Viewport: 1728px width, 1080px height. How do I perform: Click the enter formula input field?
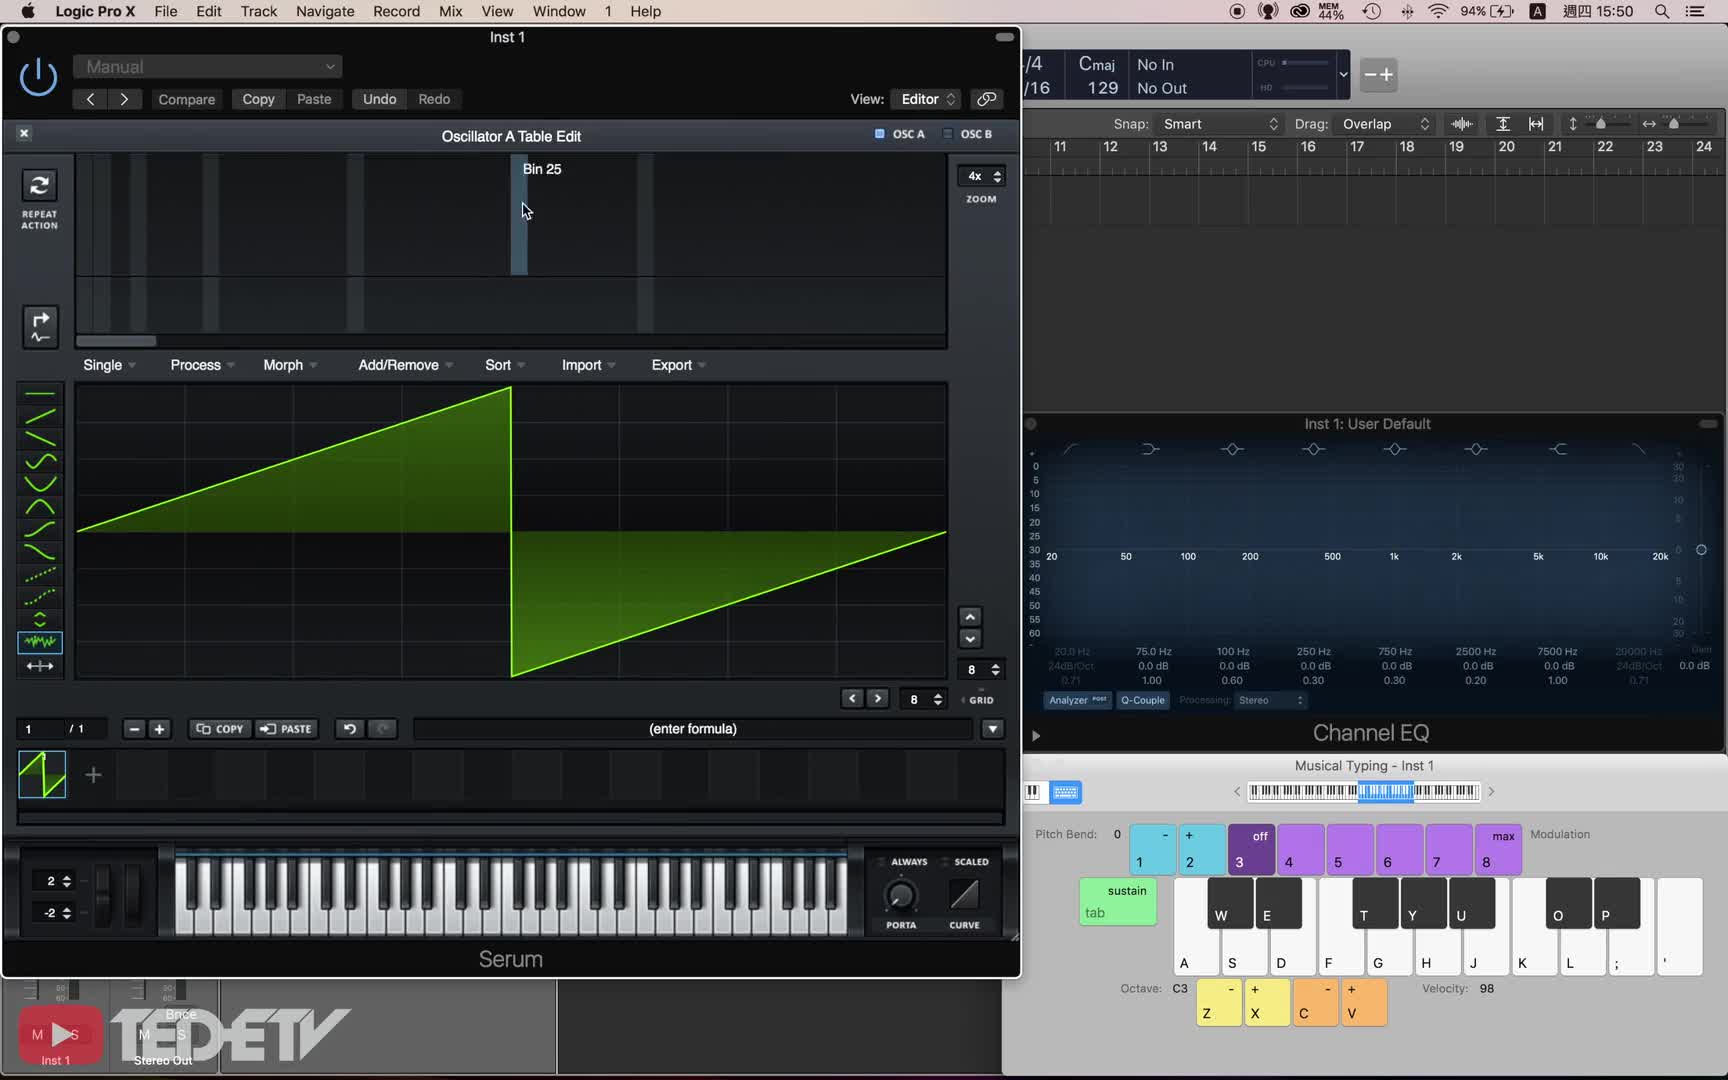(x=692, y=729)
